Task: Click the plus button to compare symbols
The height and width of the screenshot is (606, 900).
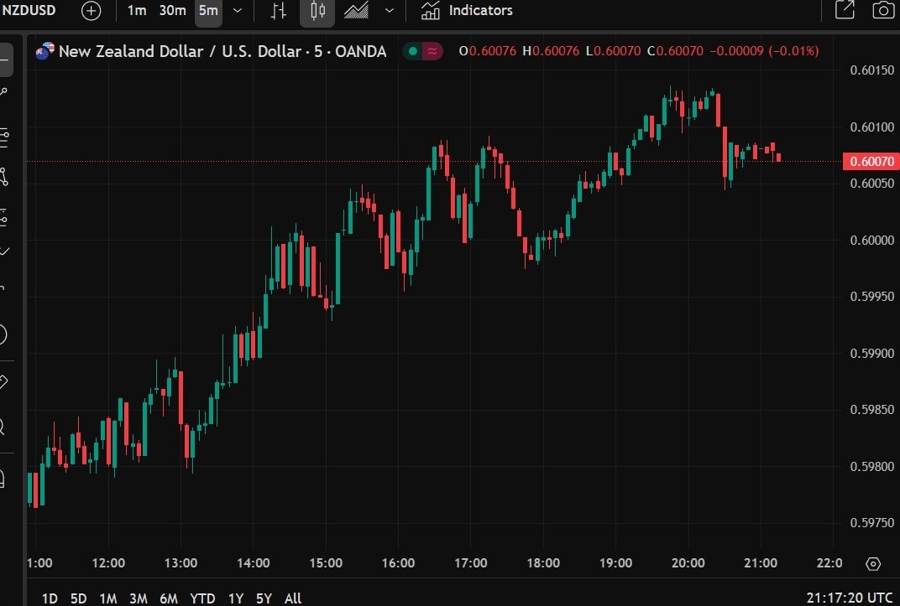Action: (90, 10)
